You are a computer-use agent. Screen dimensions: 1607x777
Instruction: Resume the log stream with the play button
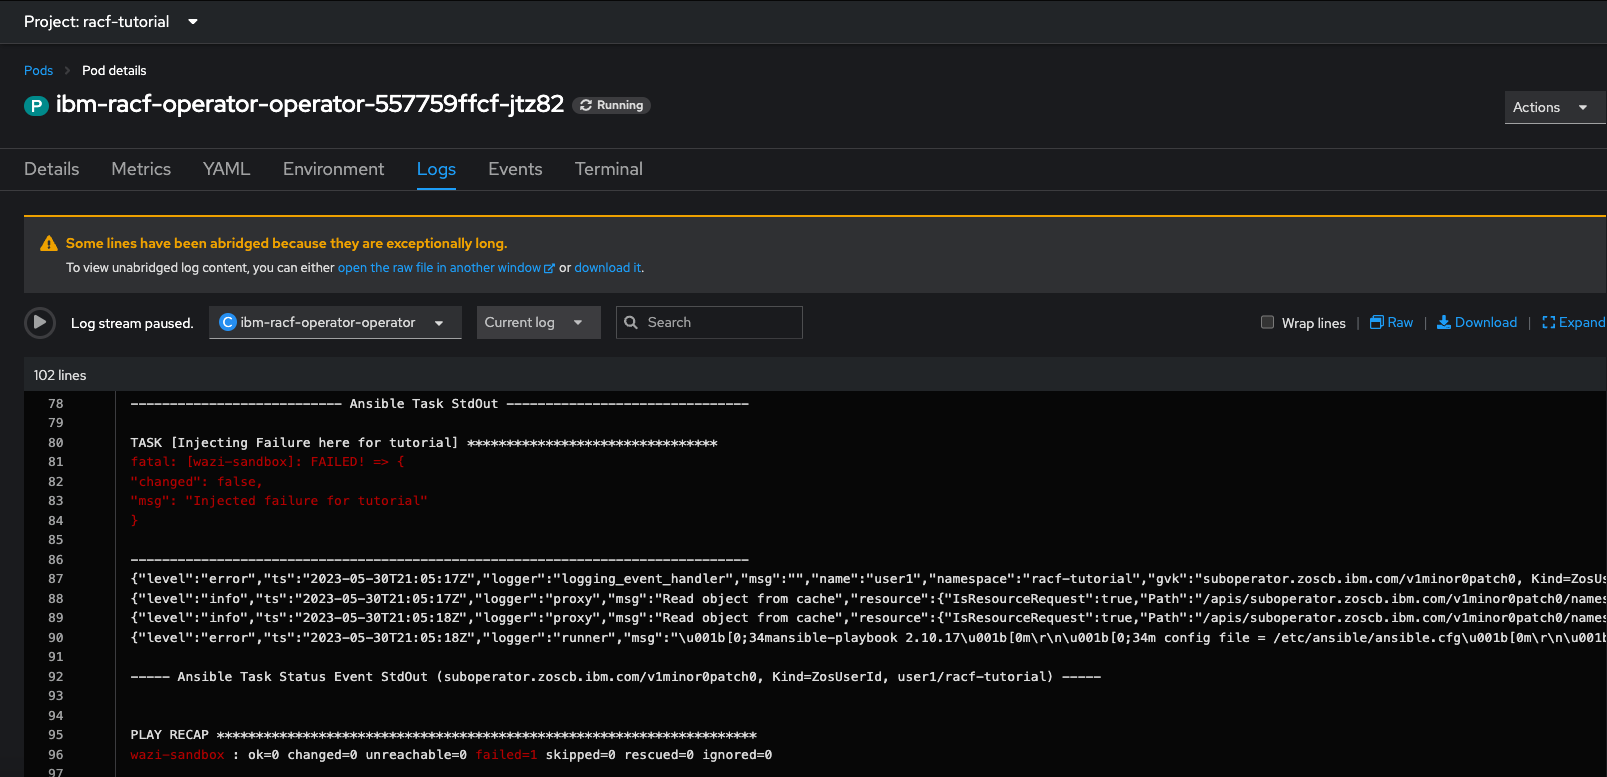coord(39,322)
